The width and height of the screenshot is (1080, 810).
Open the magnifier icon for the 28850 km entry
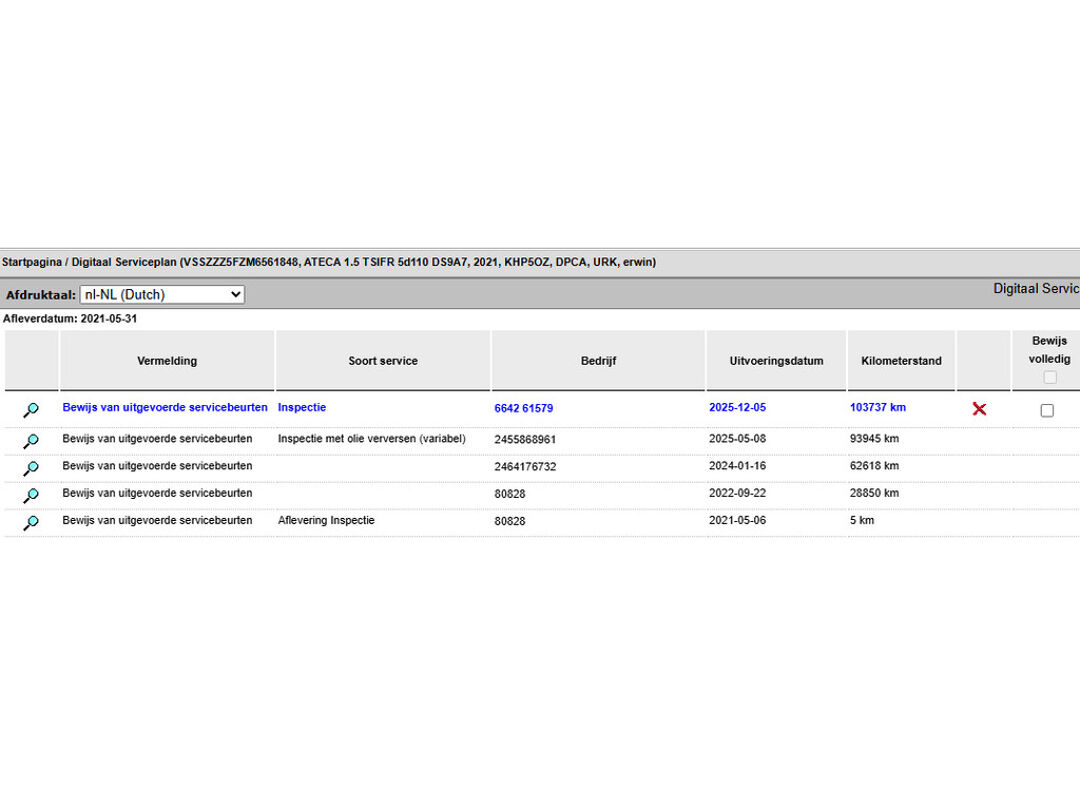click(31, 495)
